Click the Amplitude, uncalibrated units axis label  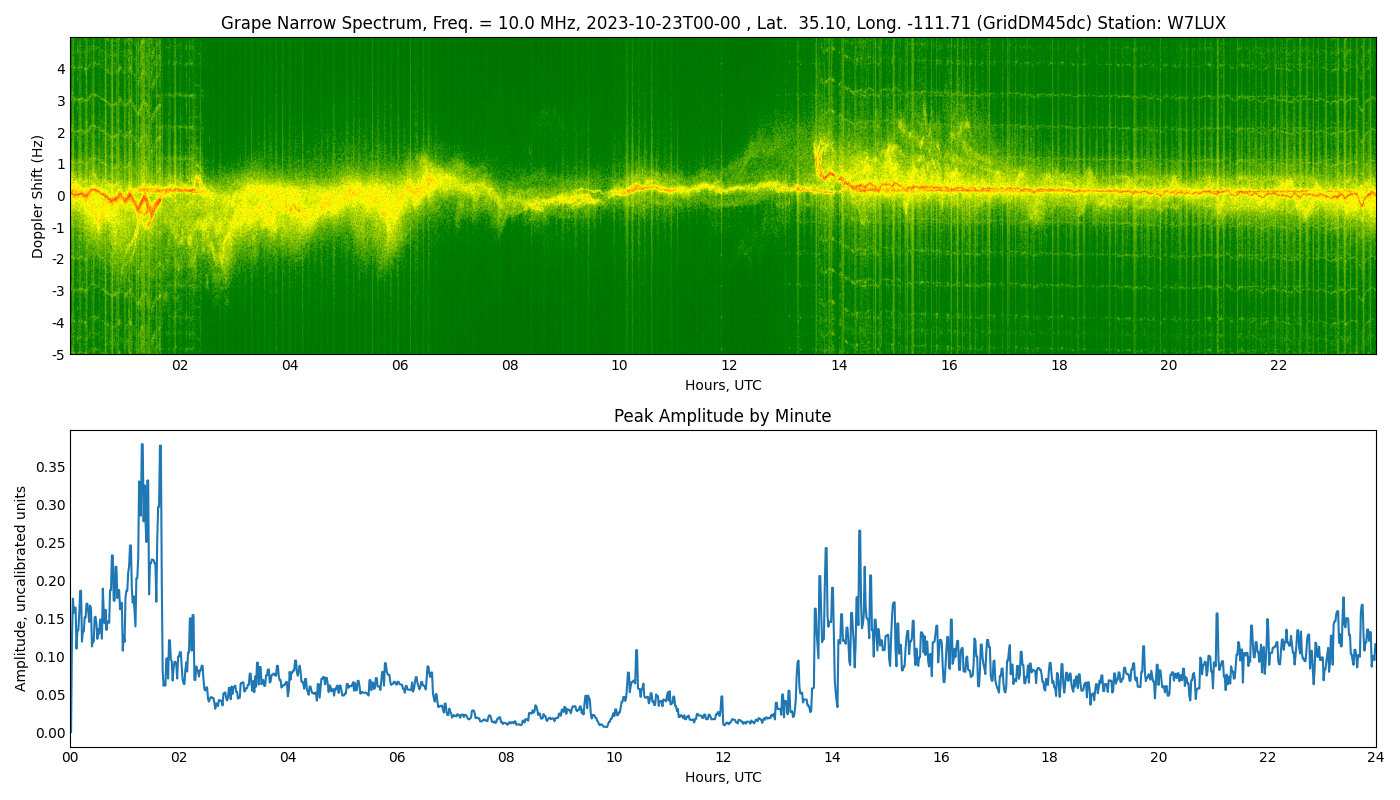[x=21, y=588]
